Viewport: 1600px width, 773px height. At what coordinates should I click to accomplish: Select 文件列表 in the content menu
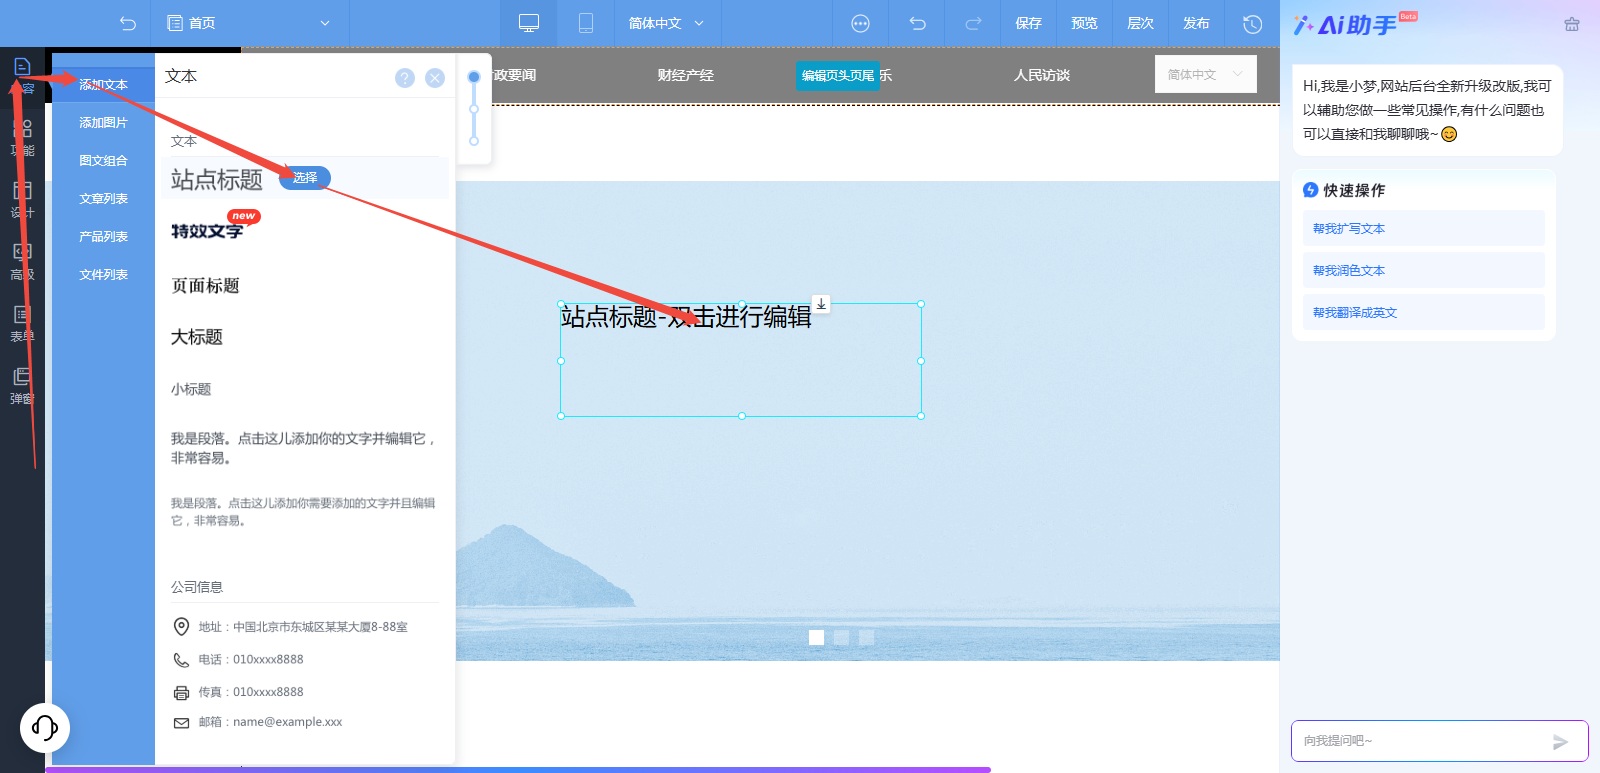pos(104,275)
